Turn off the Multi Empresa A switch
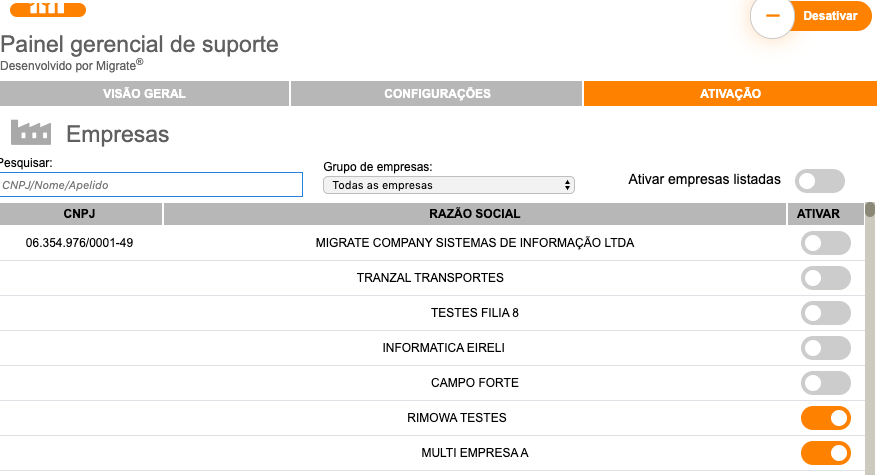The width and height of the screenshot is (883, 475). tap(826, 453)
